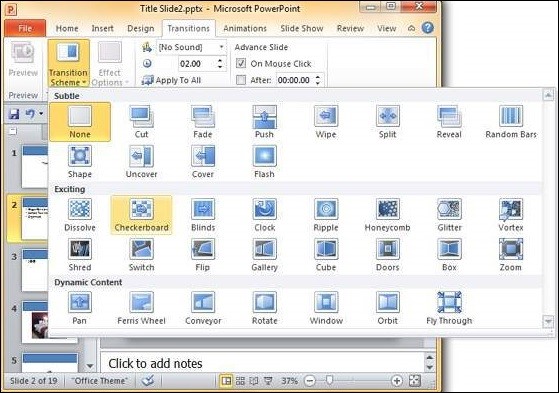Select the Doors transition
559x393 pixels.
tap(388, 255)
